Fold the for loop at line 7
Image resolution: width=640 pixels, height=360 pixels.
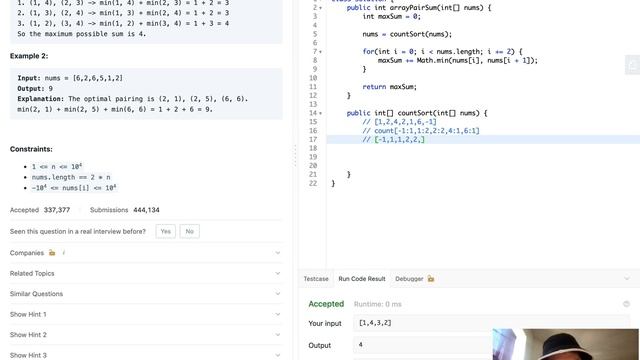[x=320, y=52]
